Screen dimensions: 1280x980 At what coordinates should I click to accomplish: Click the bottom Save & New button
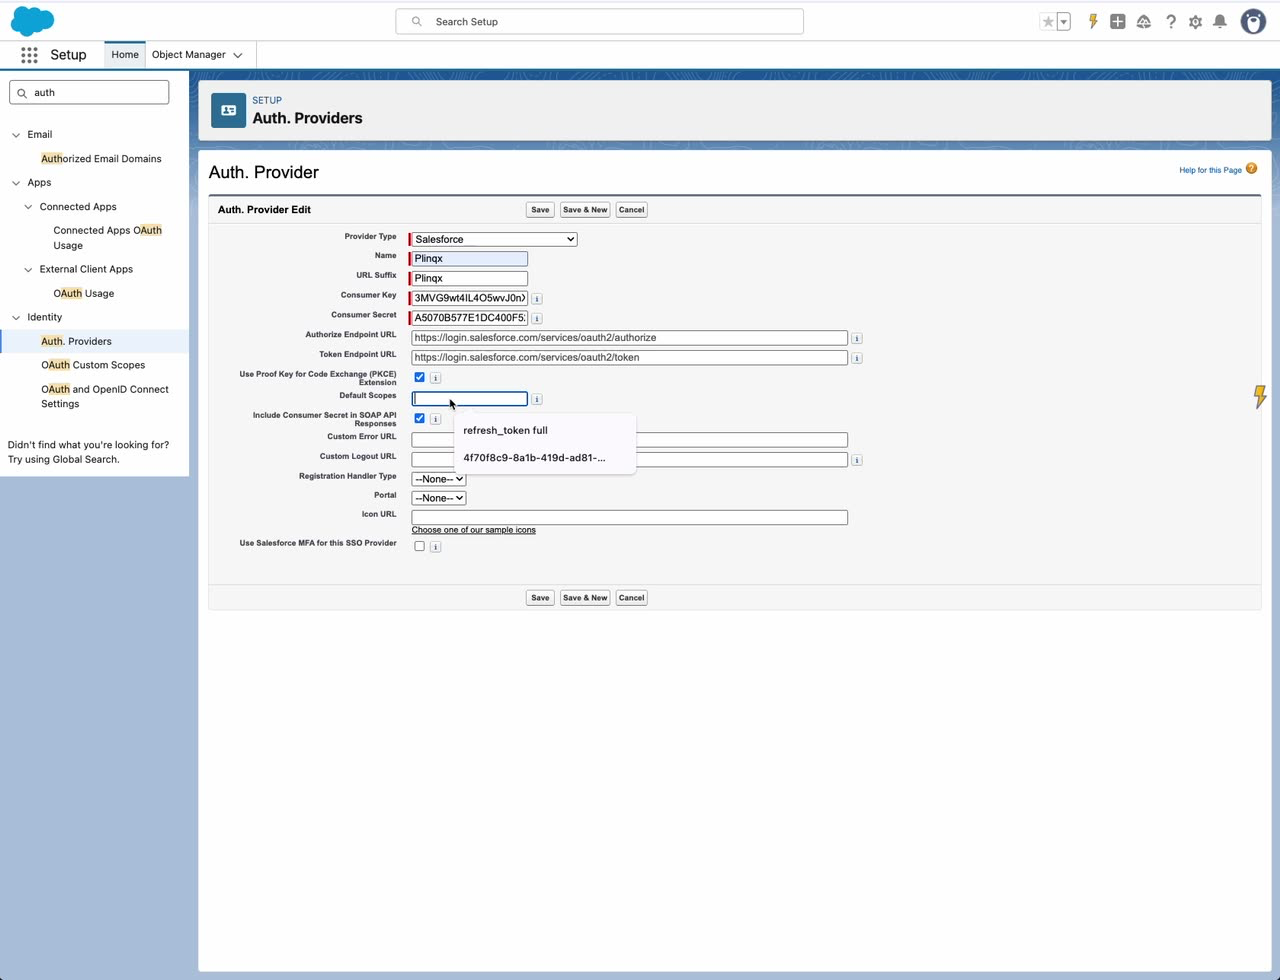click(x=585, y=598)
